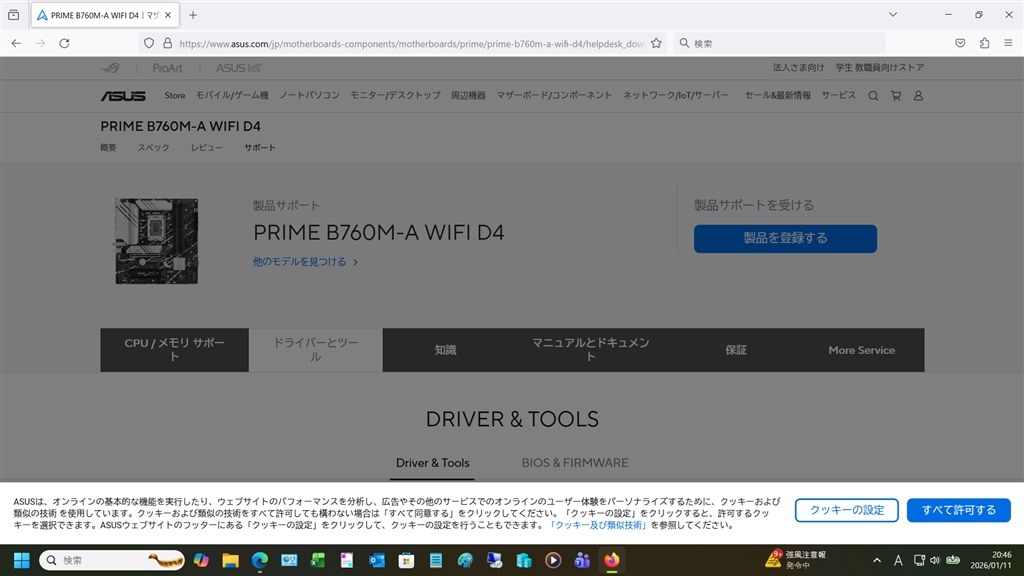Click the ROG logo in the top bar

point(110,67)
